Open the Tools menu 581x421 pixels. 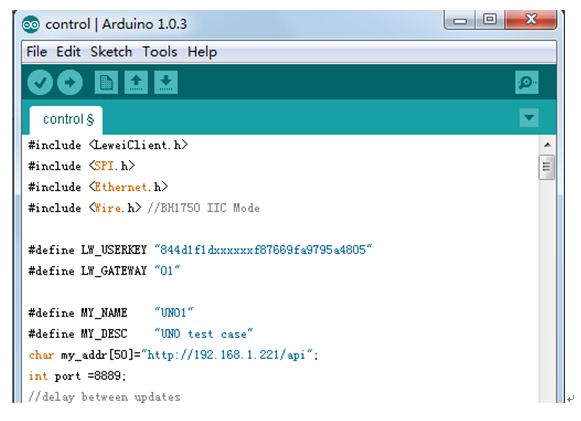(x=160, y=52)
